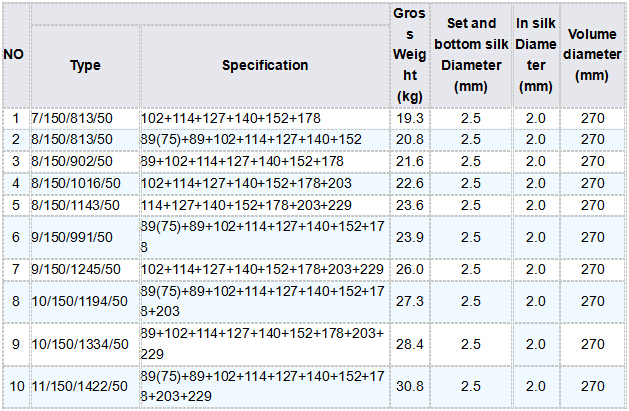Select type cell 7/150/813/50

73,118
